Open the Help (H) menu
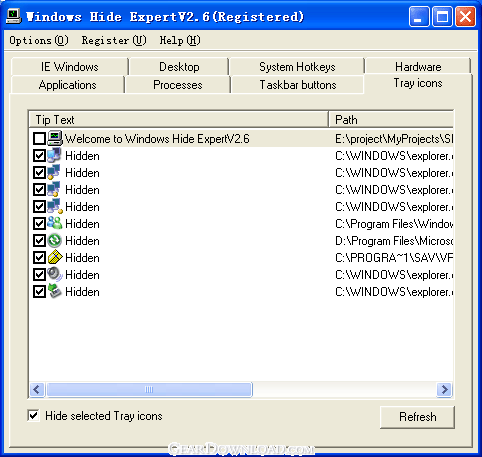This screenshot has height=457, width=482. click(x=180, y=40)
